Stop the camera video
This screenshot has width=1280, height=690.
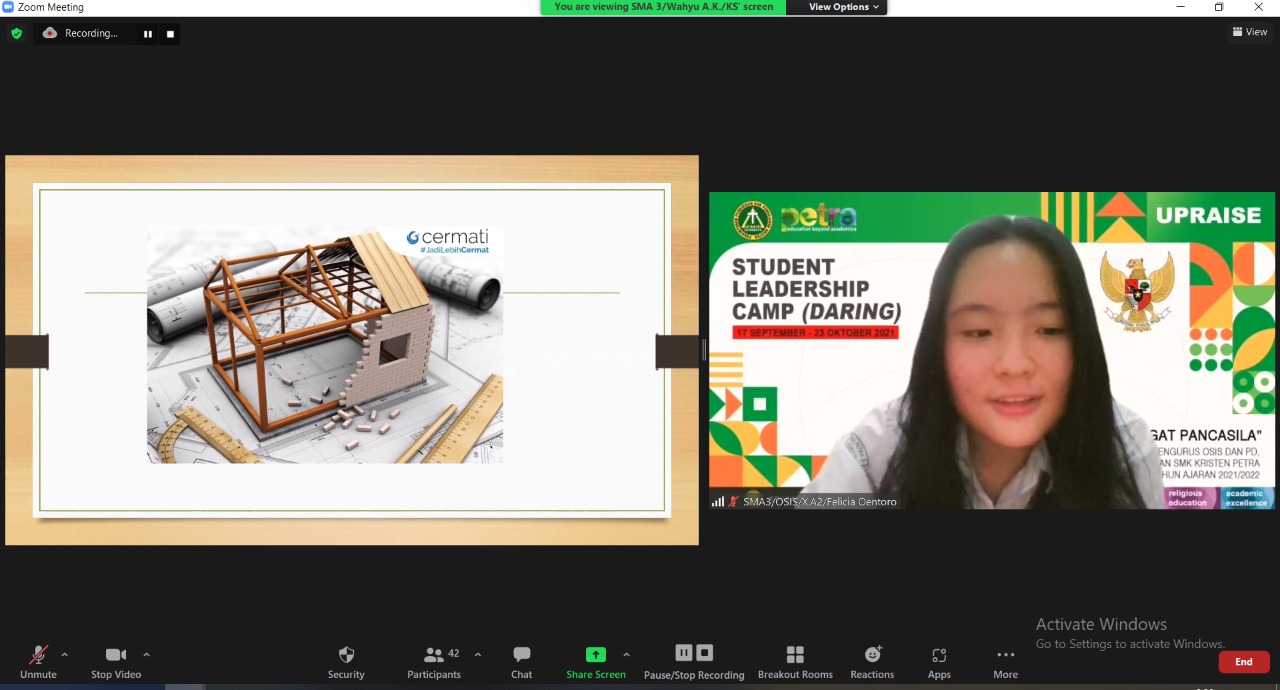point(116,662)
